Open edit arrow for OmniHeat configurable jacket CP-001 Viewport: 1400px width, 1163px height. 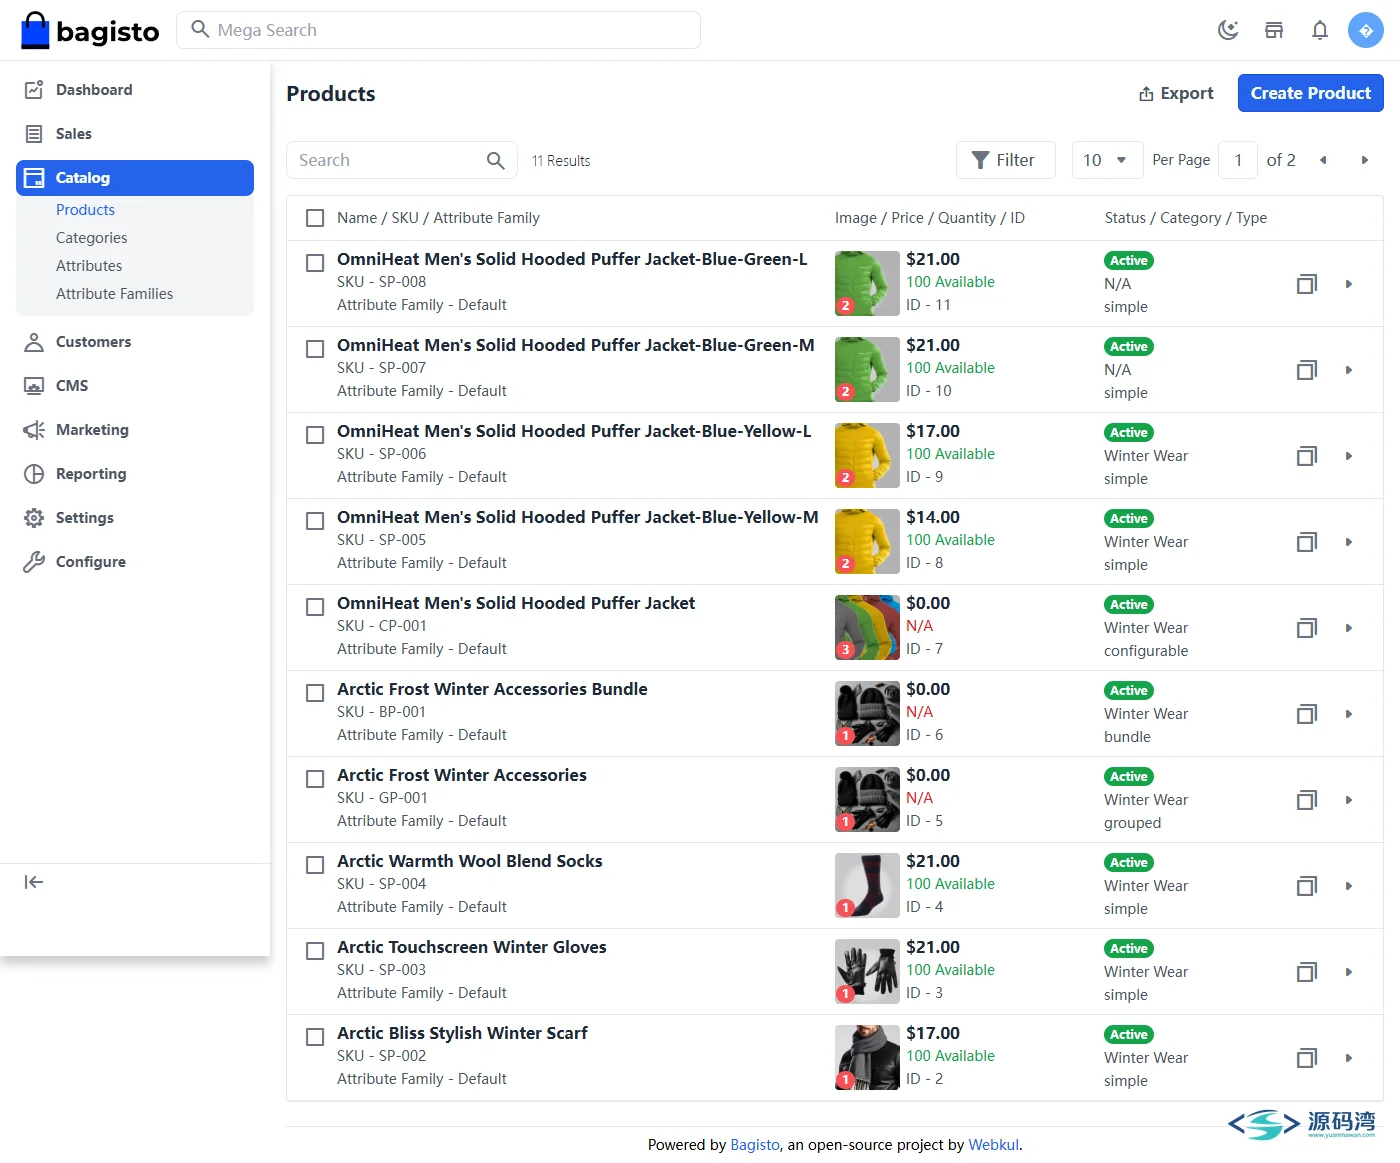[x=1349, y=628]
